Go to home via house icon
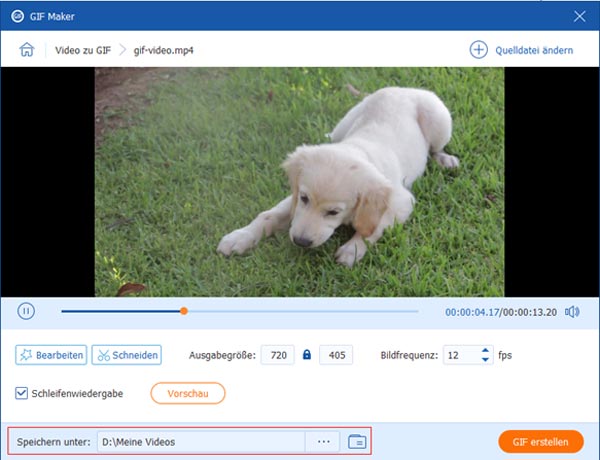This screenshot has height=460, width=600. point(27,50)
